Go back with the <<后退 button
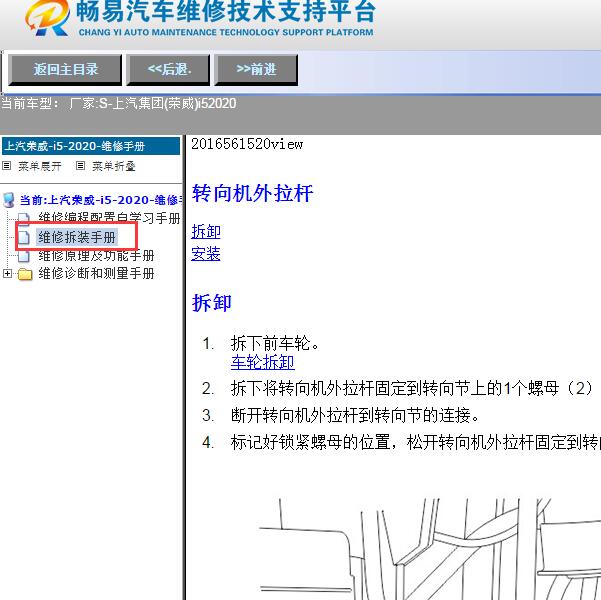The height and width of the screenshot is (600, 601). point(168,69)
